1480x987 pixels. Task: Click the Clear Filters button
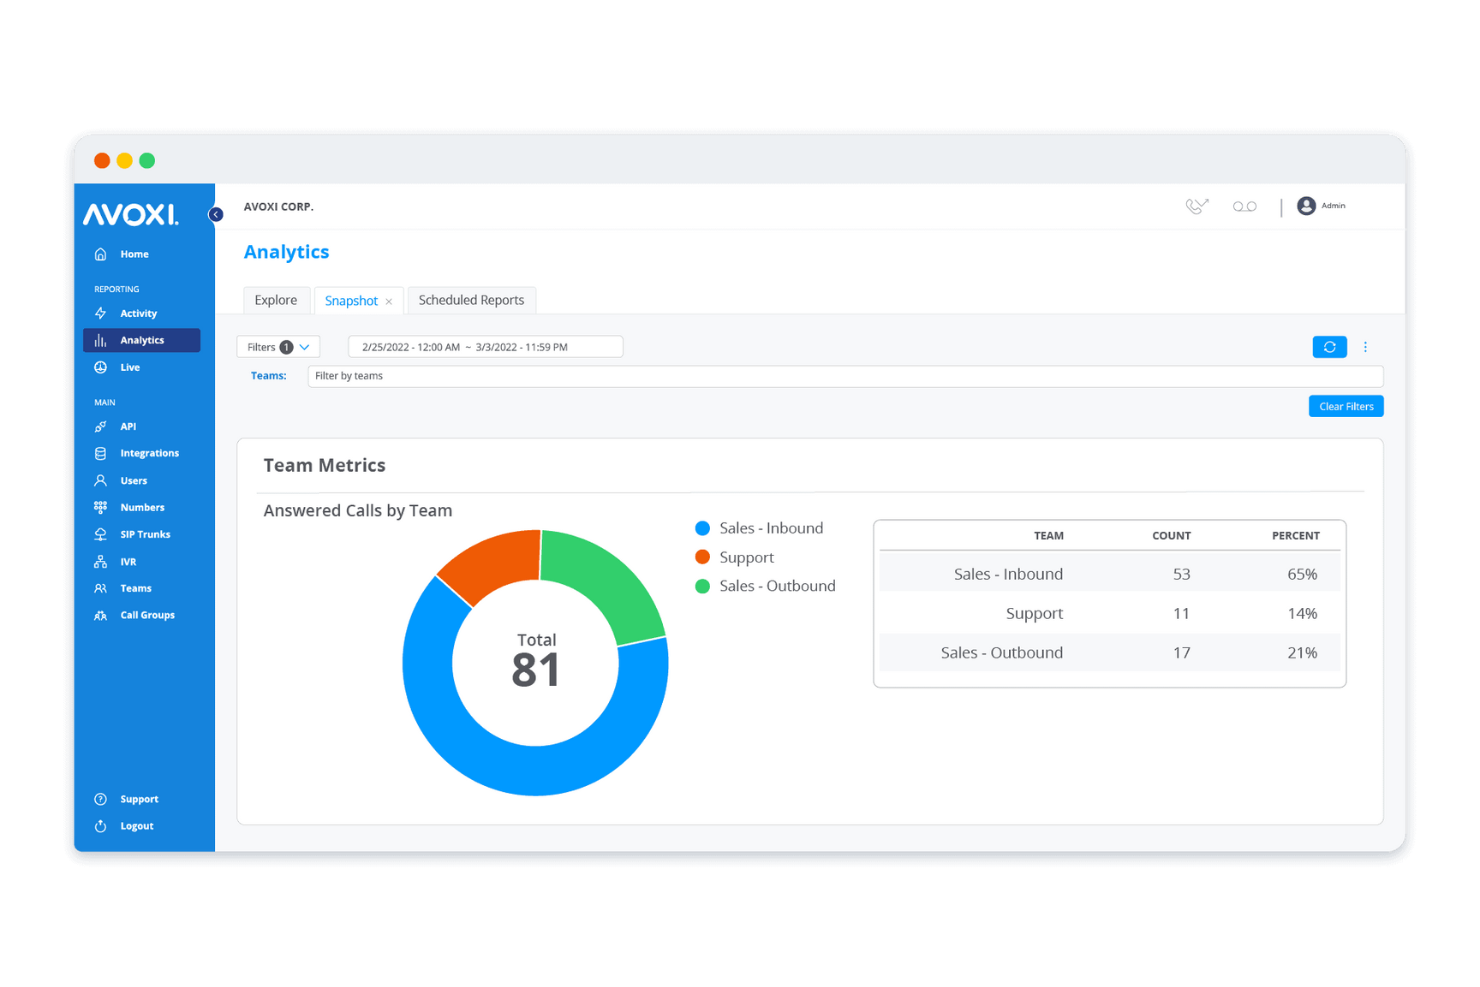[1346, 406]
